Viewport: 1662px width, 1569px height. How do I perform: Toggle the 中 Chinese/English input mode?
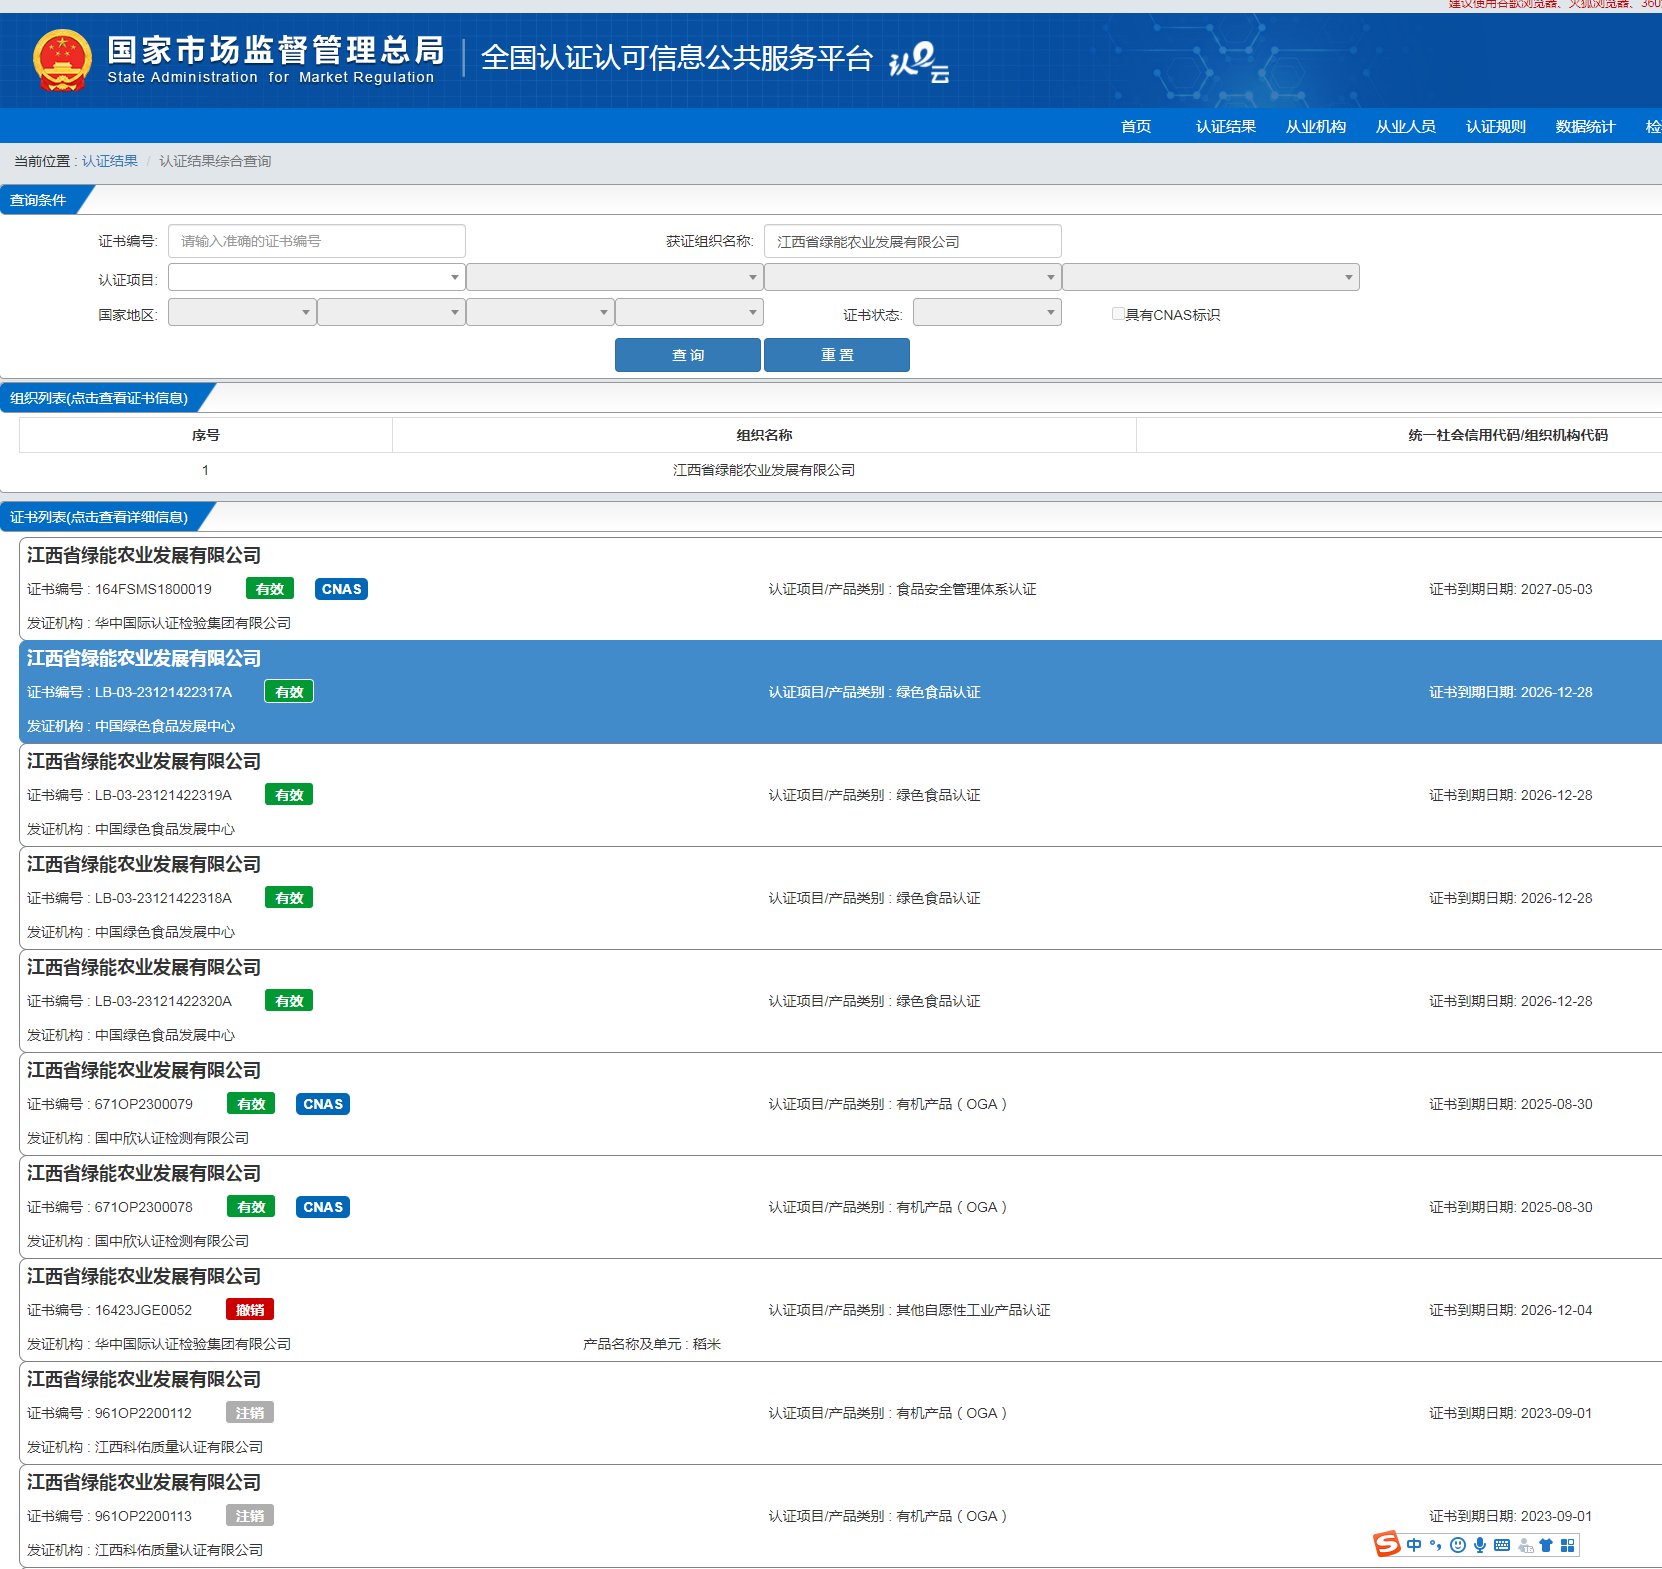(1414, 1545)
